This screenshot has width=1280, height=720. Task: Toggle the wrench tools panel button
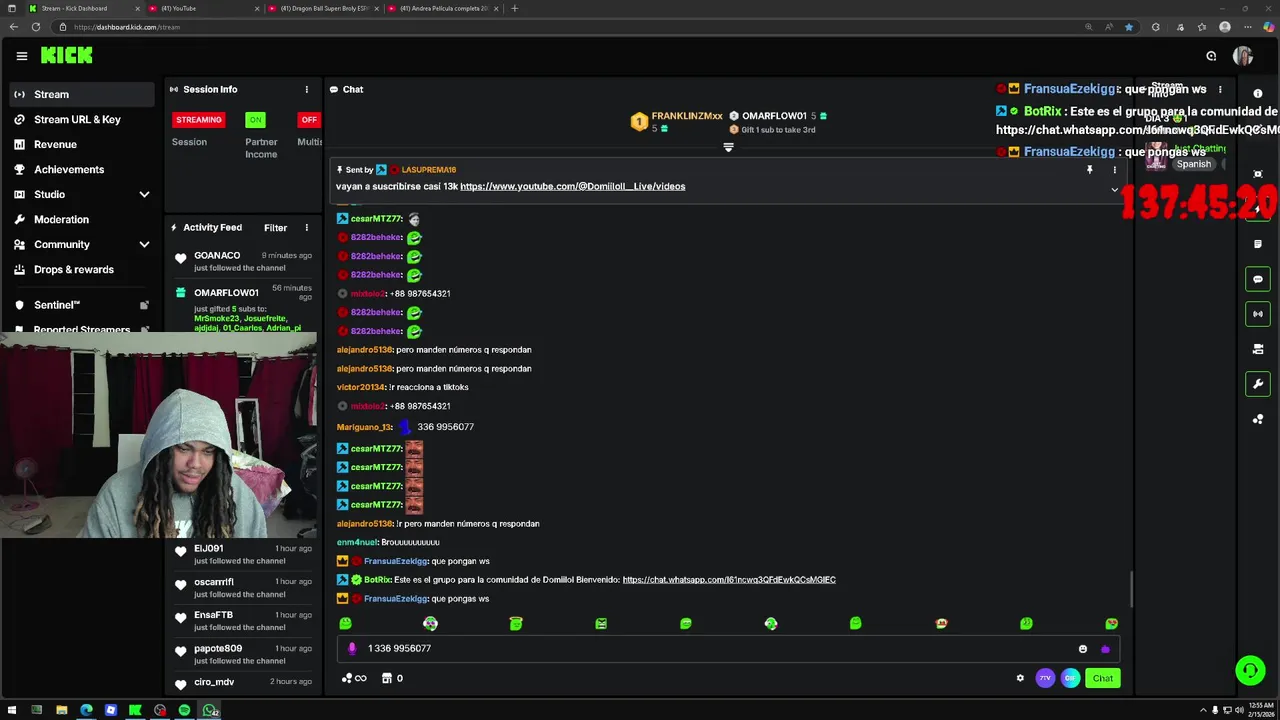(1258, 384)
